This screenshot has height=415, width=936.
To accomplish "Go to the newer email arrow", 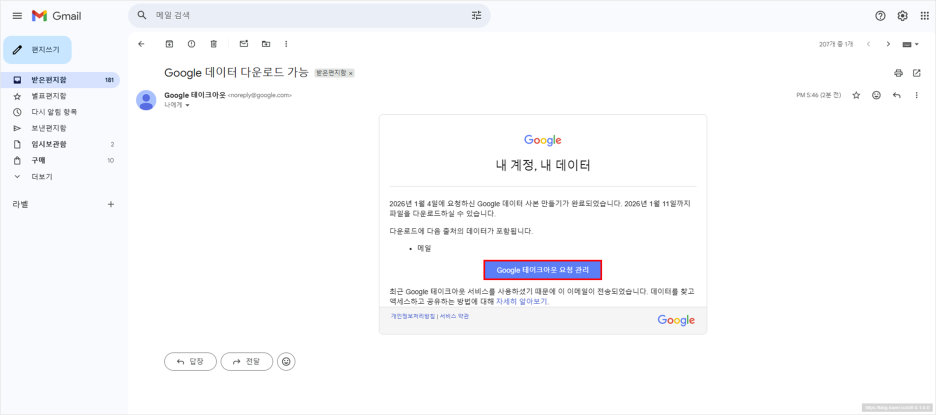I will [x=869, y=44].
